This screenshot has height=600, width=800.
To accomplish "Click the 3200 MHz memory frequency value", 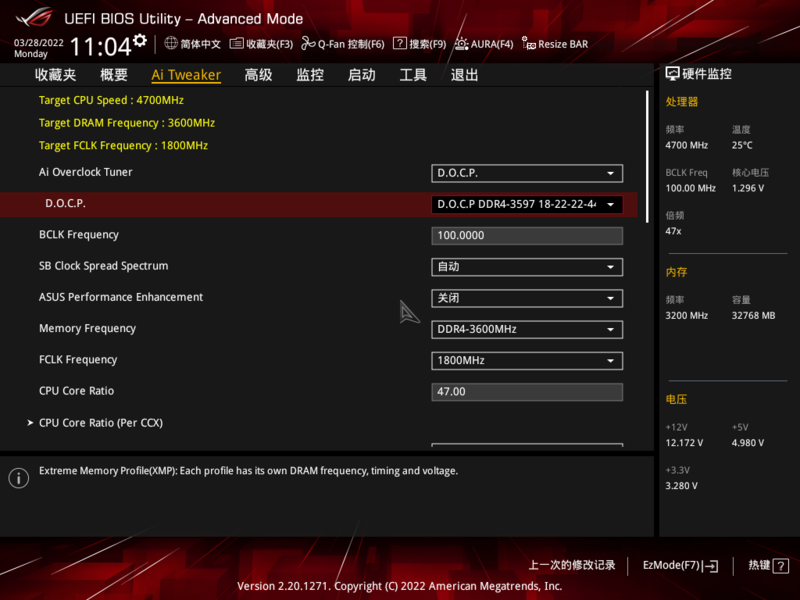I will [687, 316].
